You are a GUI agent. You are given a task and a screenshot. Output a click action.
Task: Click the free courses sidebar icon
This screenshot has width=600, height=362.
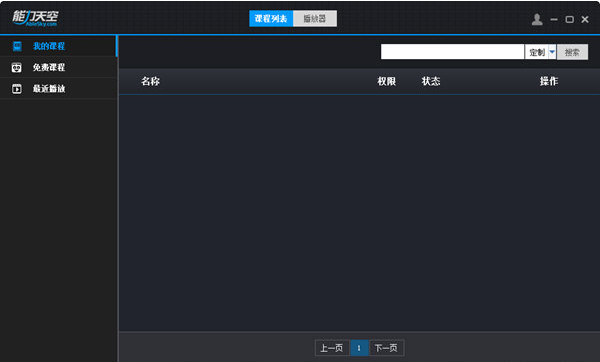[x=16, y=68]
